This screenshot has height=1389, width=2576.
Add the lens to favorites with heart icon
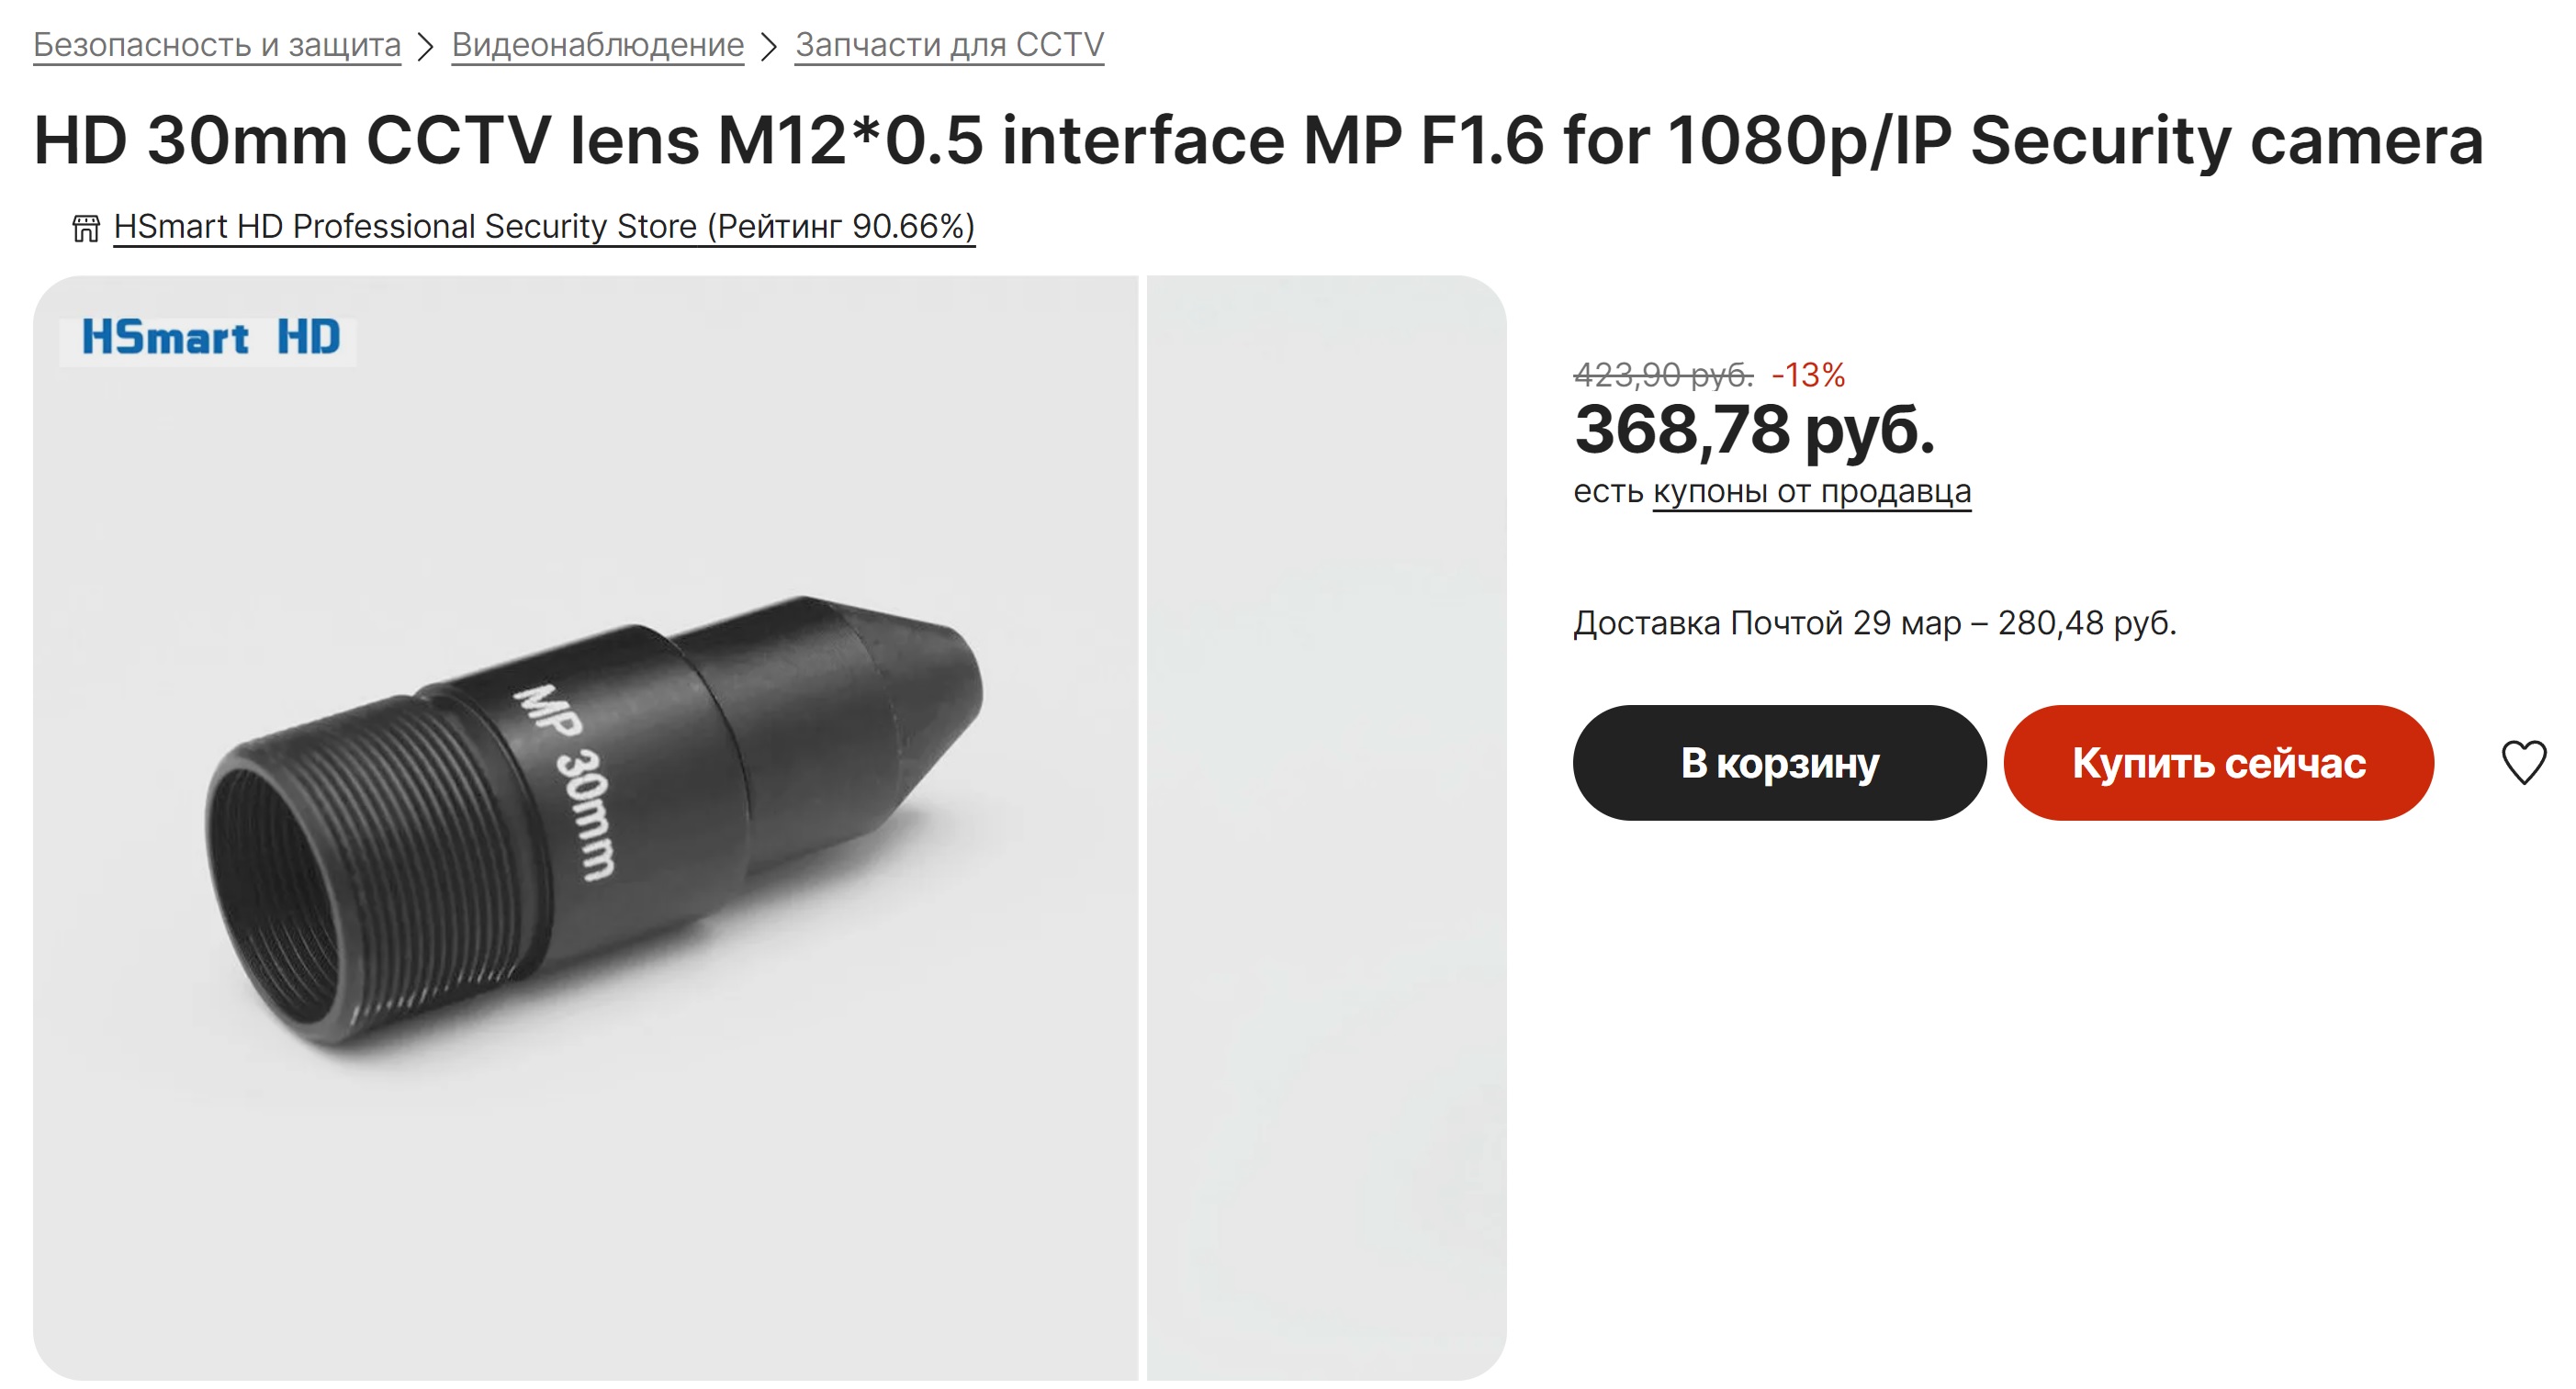[x=2522, y=763]
